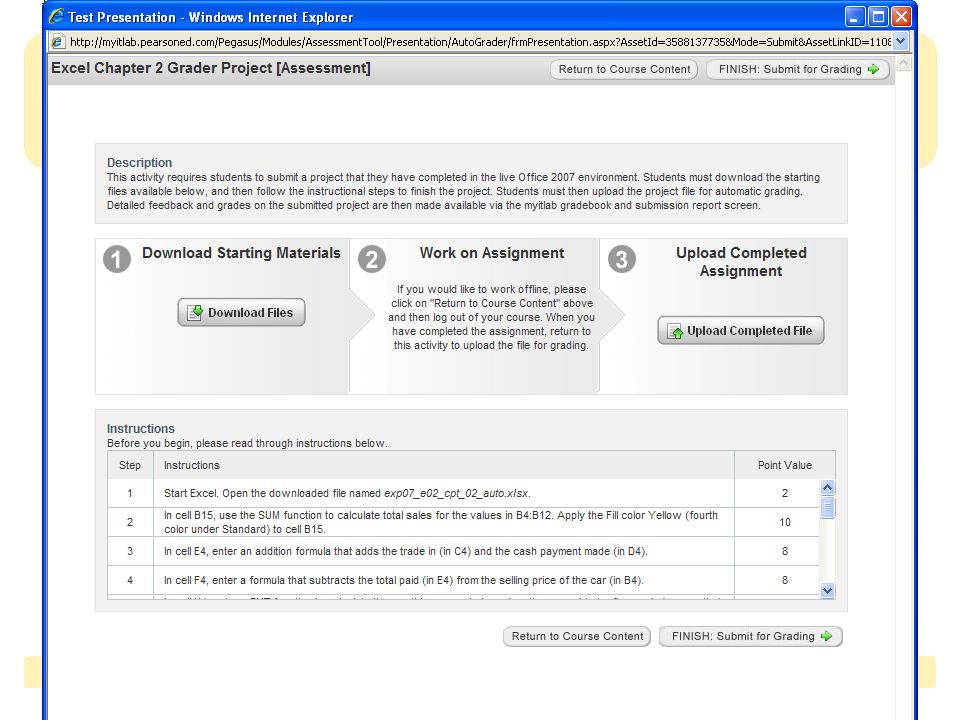Click 'Excel Chapter 2 Grader Project [Assessment]' heading

[x=211, y=68]
